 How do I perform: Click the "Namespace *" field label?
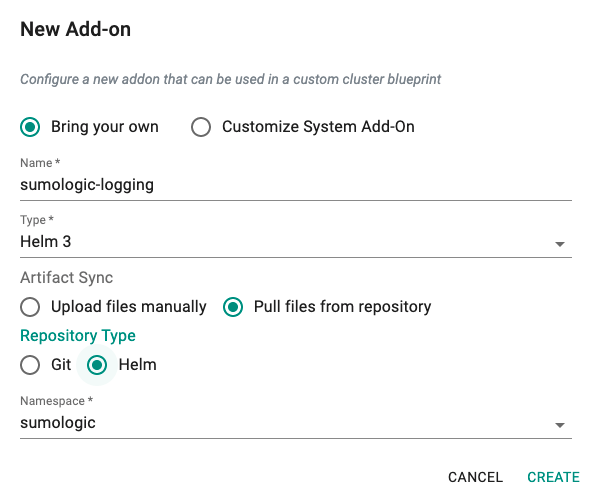coord(56,401)
